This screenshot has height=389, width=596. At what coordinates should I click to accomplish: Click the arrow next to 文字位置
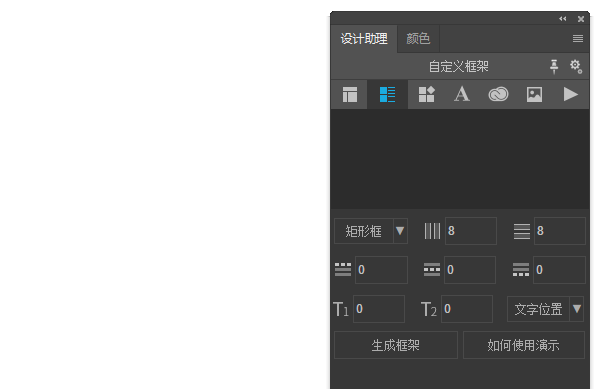click(x=577, y=309)
